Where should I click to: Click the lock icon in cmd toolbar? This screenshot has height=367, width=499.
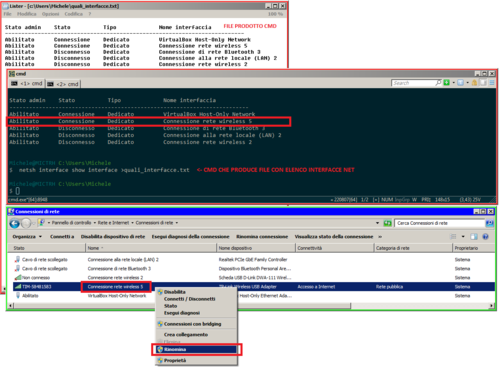(474, 82)
